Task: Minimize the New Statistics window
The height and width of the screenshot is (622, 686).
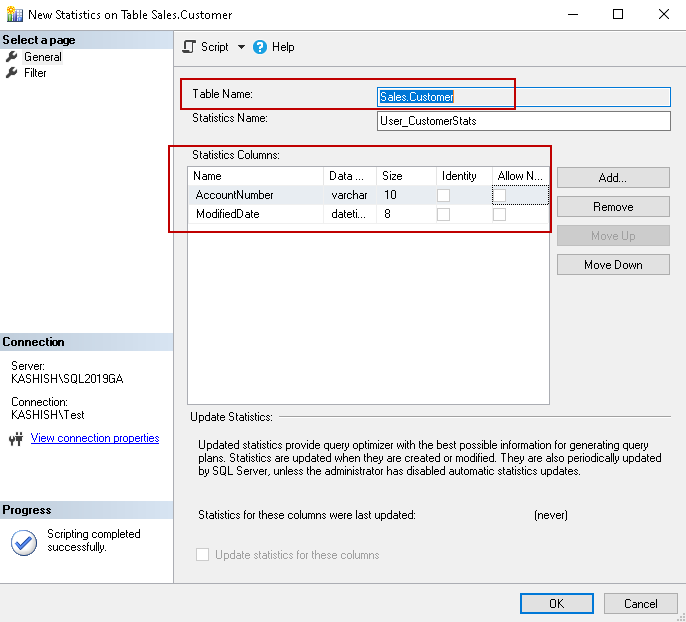Action: [573, 14]
